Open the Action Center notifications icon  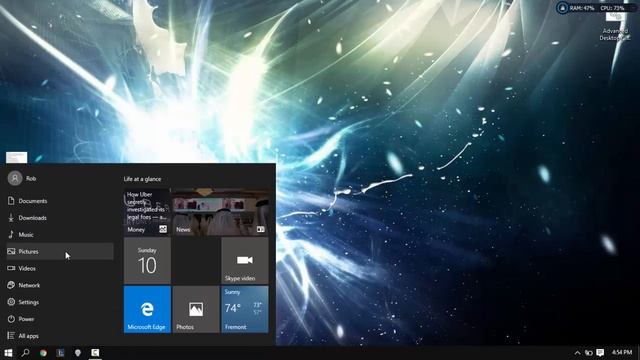click(600, 353)
